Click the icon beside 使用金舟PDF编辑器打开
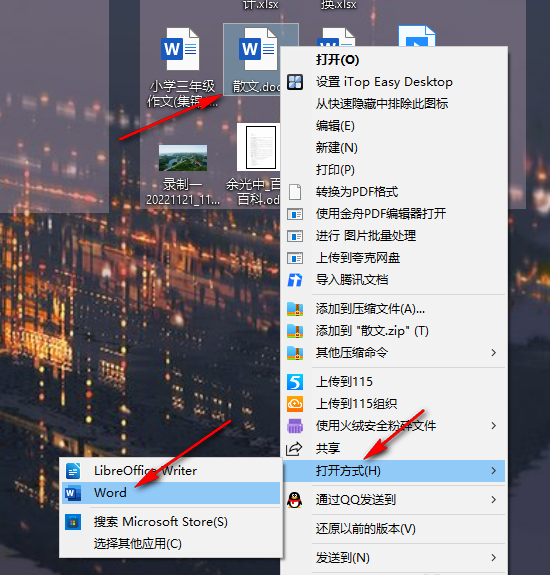The width and height of the screenshot is (550, 575). (x=295, y=214)
